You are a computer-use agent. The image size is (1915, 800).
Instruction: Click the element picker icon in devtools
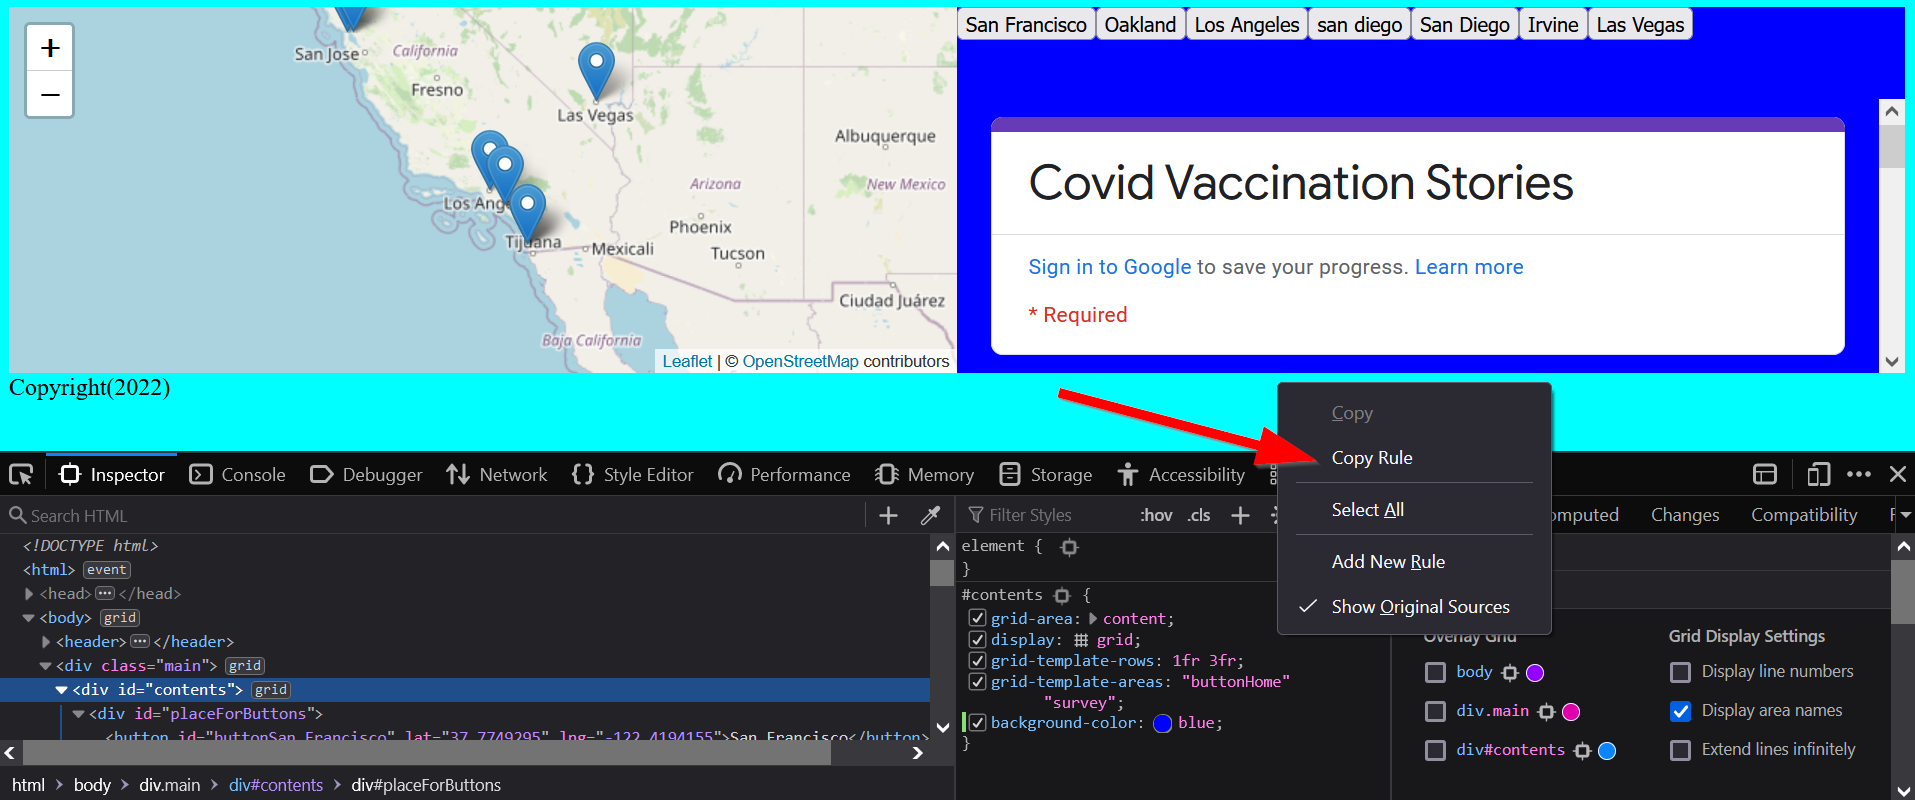coord(21,474)
